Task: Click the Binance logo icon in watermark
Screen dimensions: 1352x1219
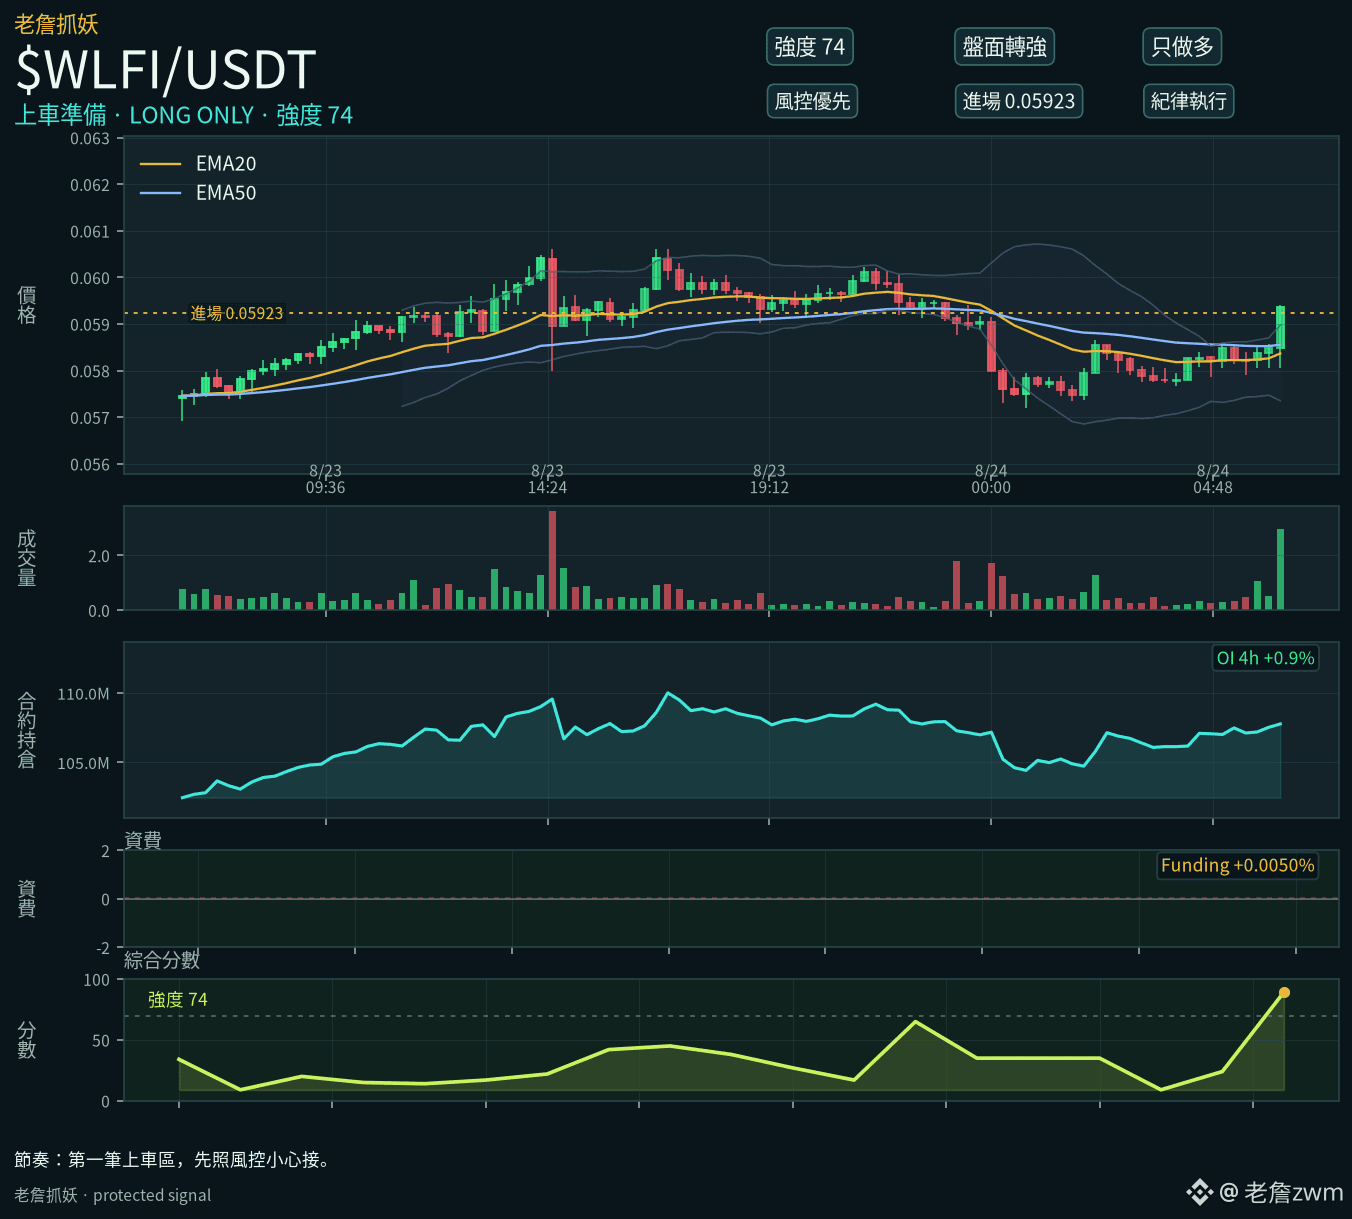Action: (x=1199, y=1192)
